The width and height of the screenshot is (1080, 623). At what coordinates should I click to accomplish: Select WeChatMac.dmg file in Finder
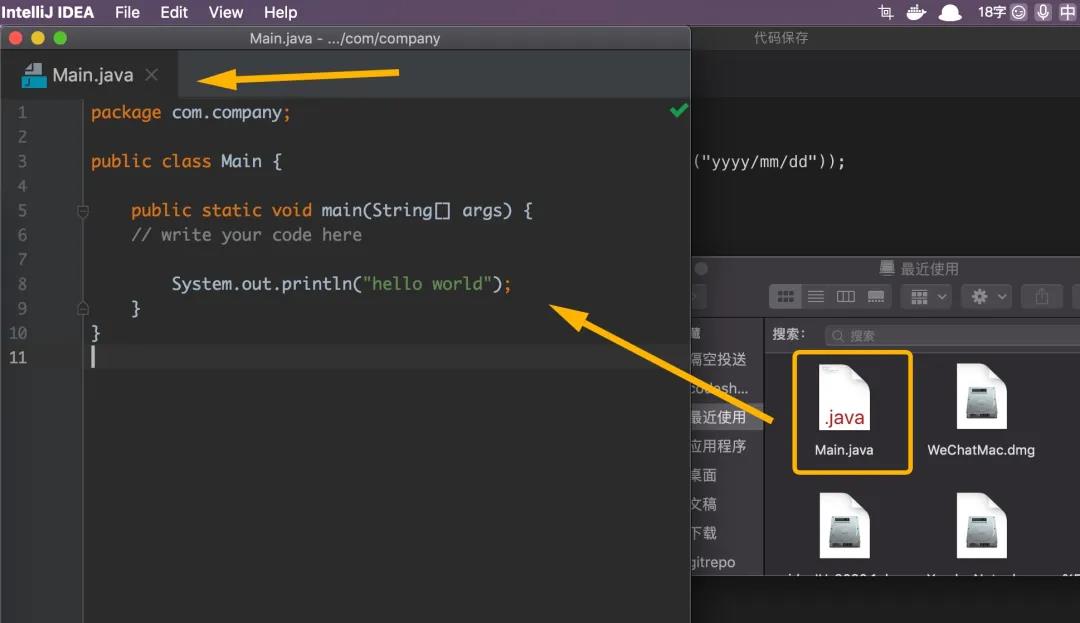(x=981, y=412)
